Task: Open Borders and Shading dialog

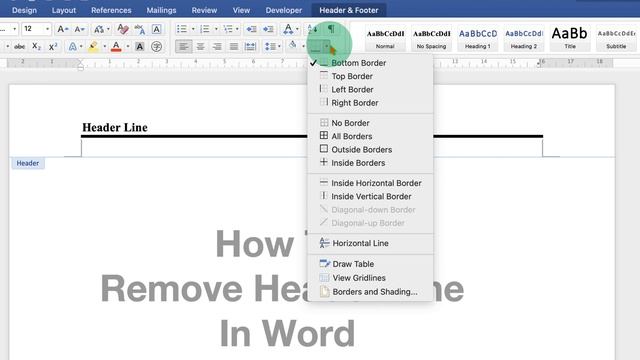Action: pos(370,292)
